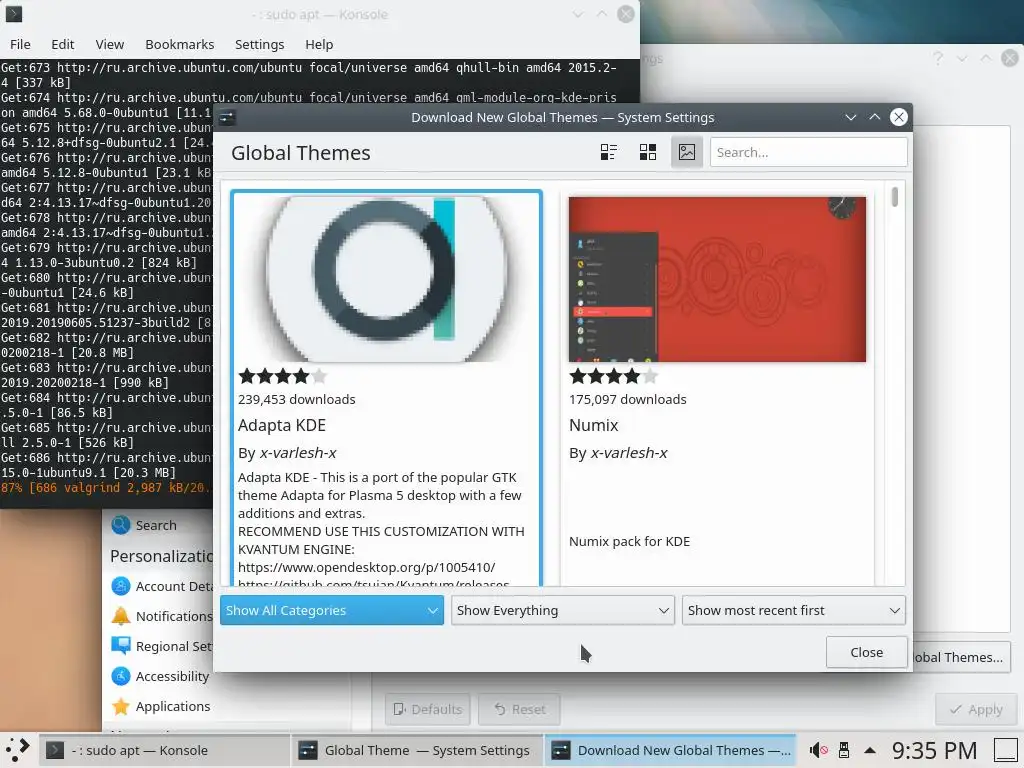The width and height of the screenshot is (1024, 768).
Task: Select the Adapta KDE title
Action: pyautogui.click(x=281, y=425)
